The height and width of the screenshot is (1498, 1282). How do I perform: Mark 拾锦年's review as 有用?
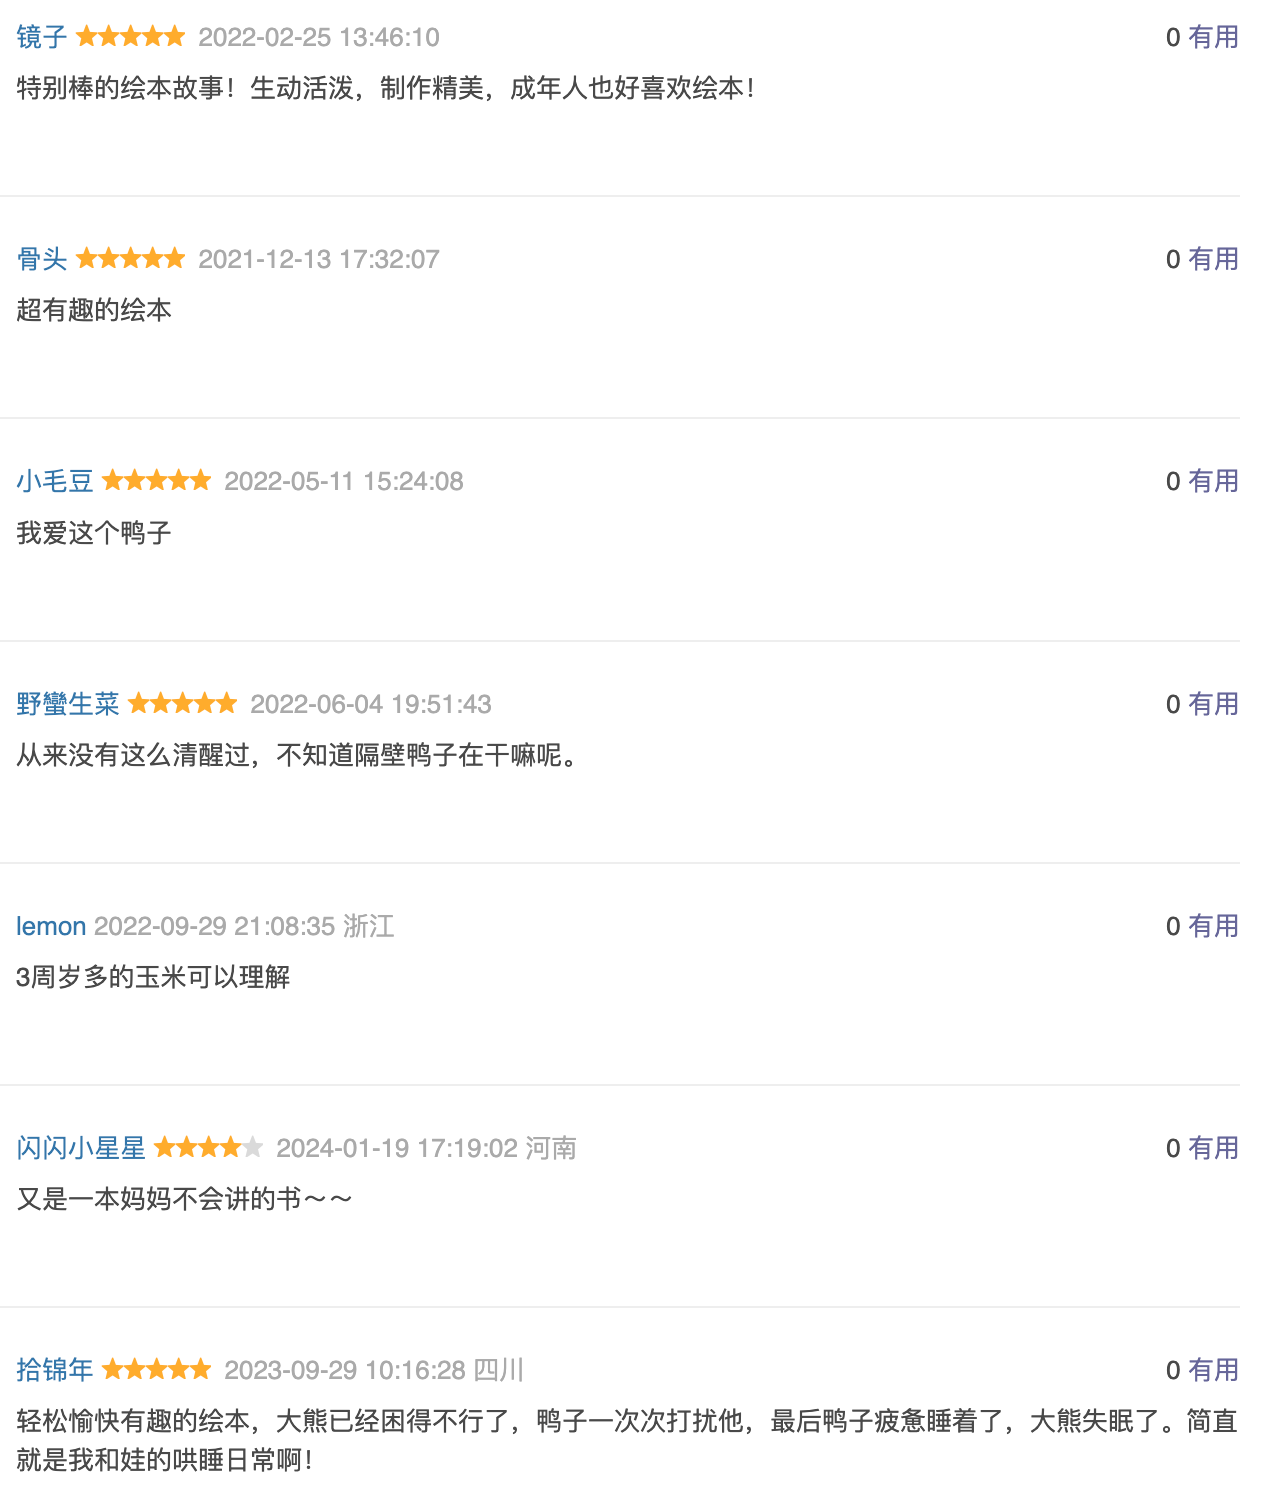[x=1213, y=1370]
